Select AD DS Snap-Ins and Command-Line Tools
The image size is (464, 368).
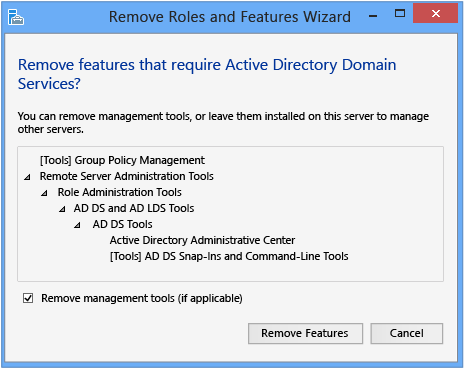pos(229,256)
